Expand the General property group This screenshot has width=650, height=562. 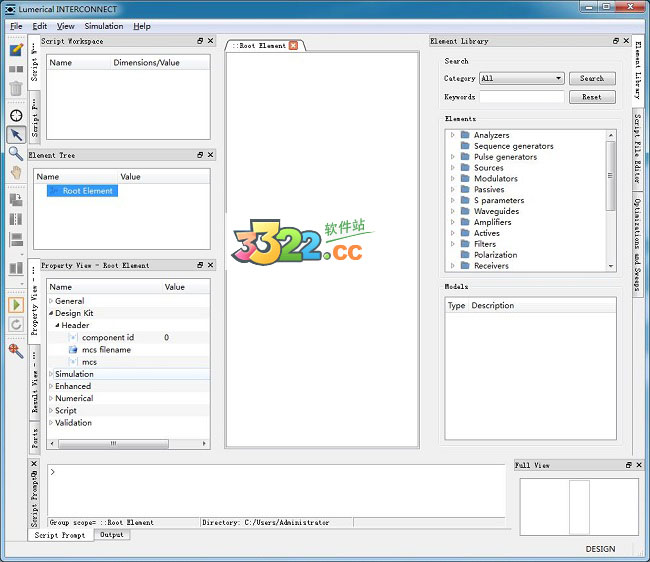pos(51,301)
